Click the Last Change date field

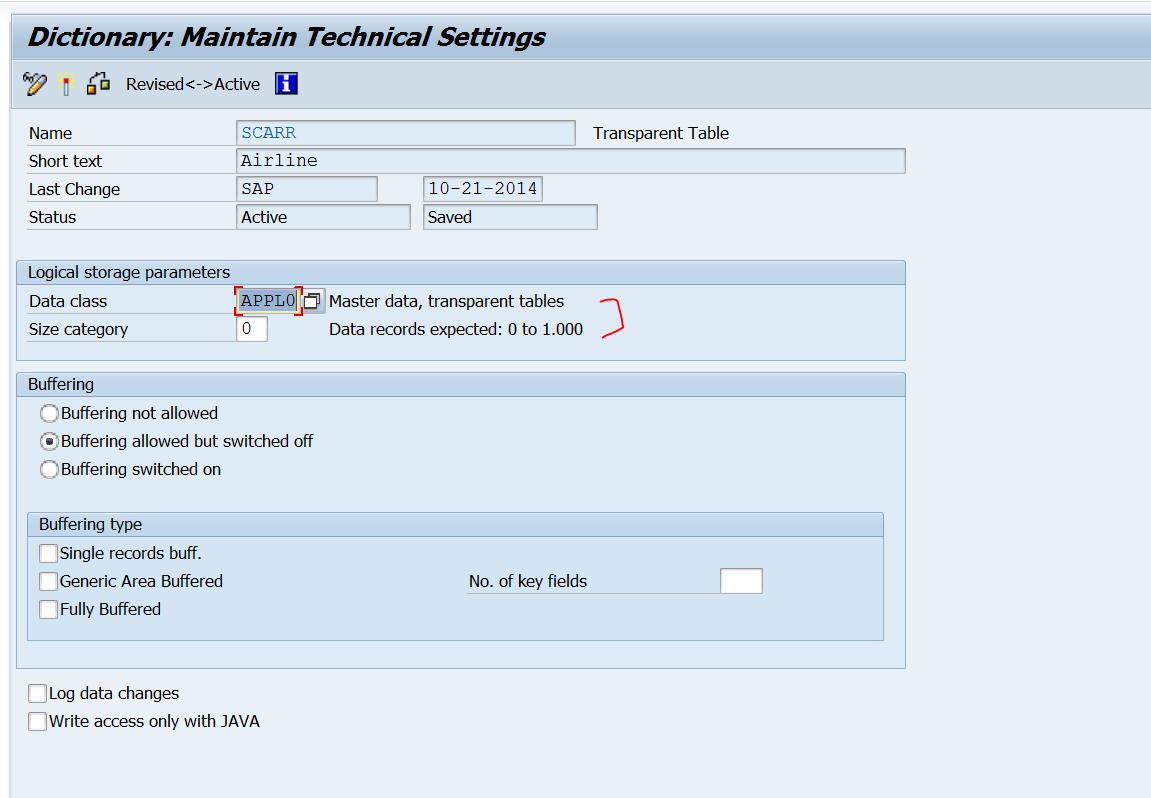[x=483, y=188]
